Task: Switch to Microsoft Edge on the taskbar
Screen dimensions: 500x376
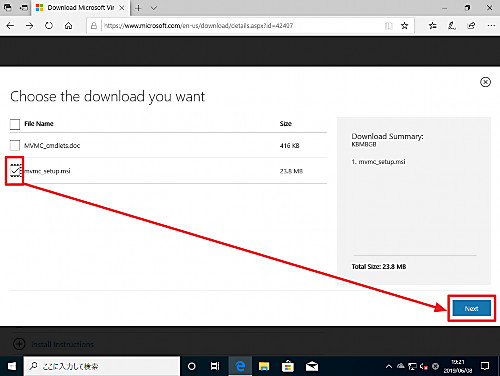Action: (x=240, y=366)
